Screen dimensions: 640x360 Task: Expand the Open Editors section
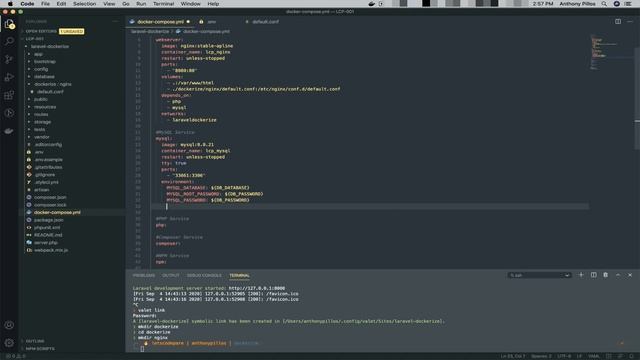click(41, 31)
